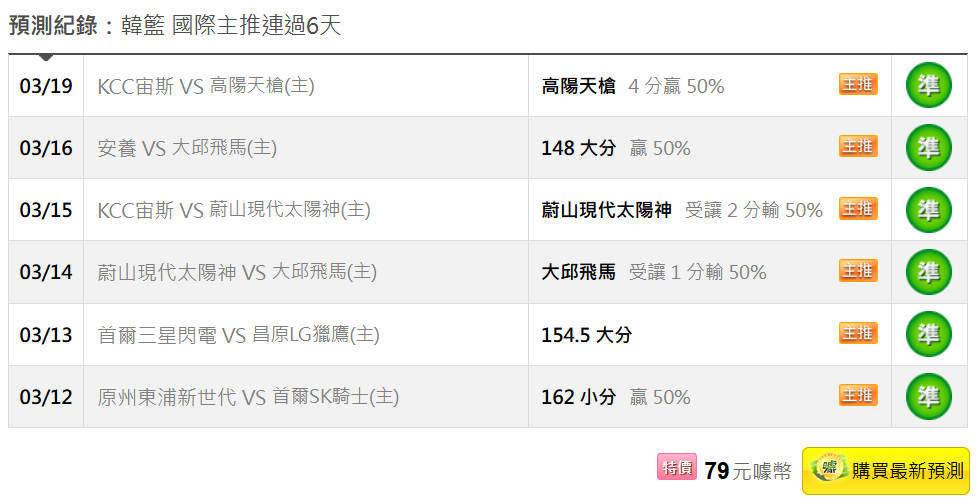
Task: Click the pink 特價 price tag icon
Action: coord(677,467)
